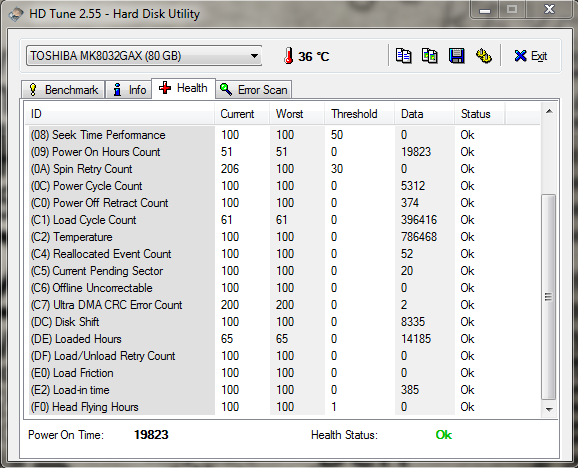Image resolution: width=578 pixels, height=468 pixels.
Task: Sort by the Data column header
Action: tap(424, 114)
